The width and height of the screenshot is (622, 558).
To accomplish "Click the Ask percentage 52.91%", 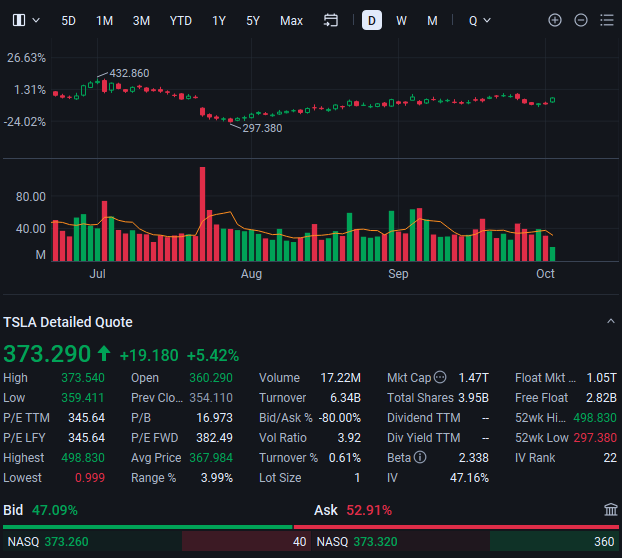I will [x=369, y=510].
